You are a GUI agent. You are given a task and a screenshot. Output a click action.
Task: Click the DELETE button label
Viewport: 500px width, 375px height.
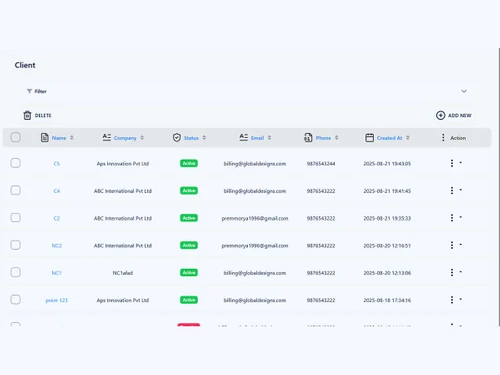coord(43,116)
